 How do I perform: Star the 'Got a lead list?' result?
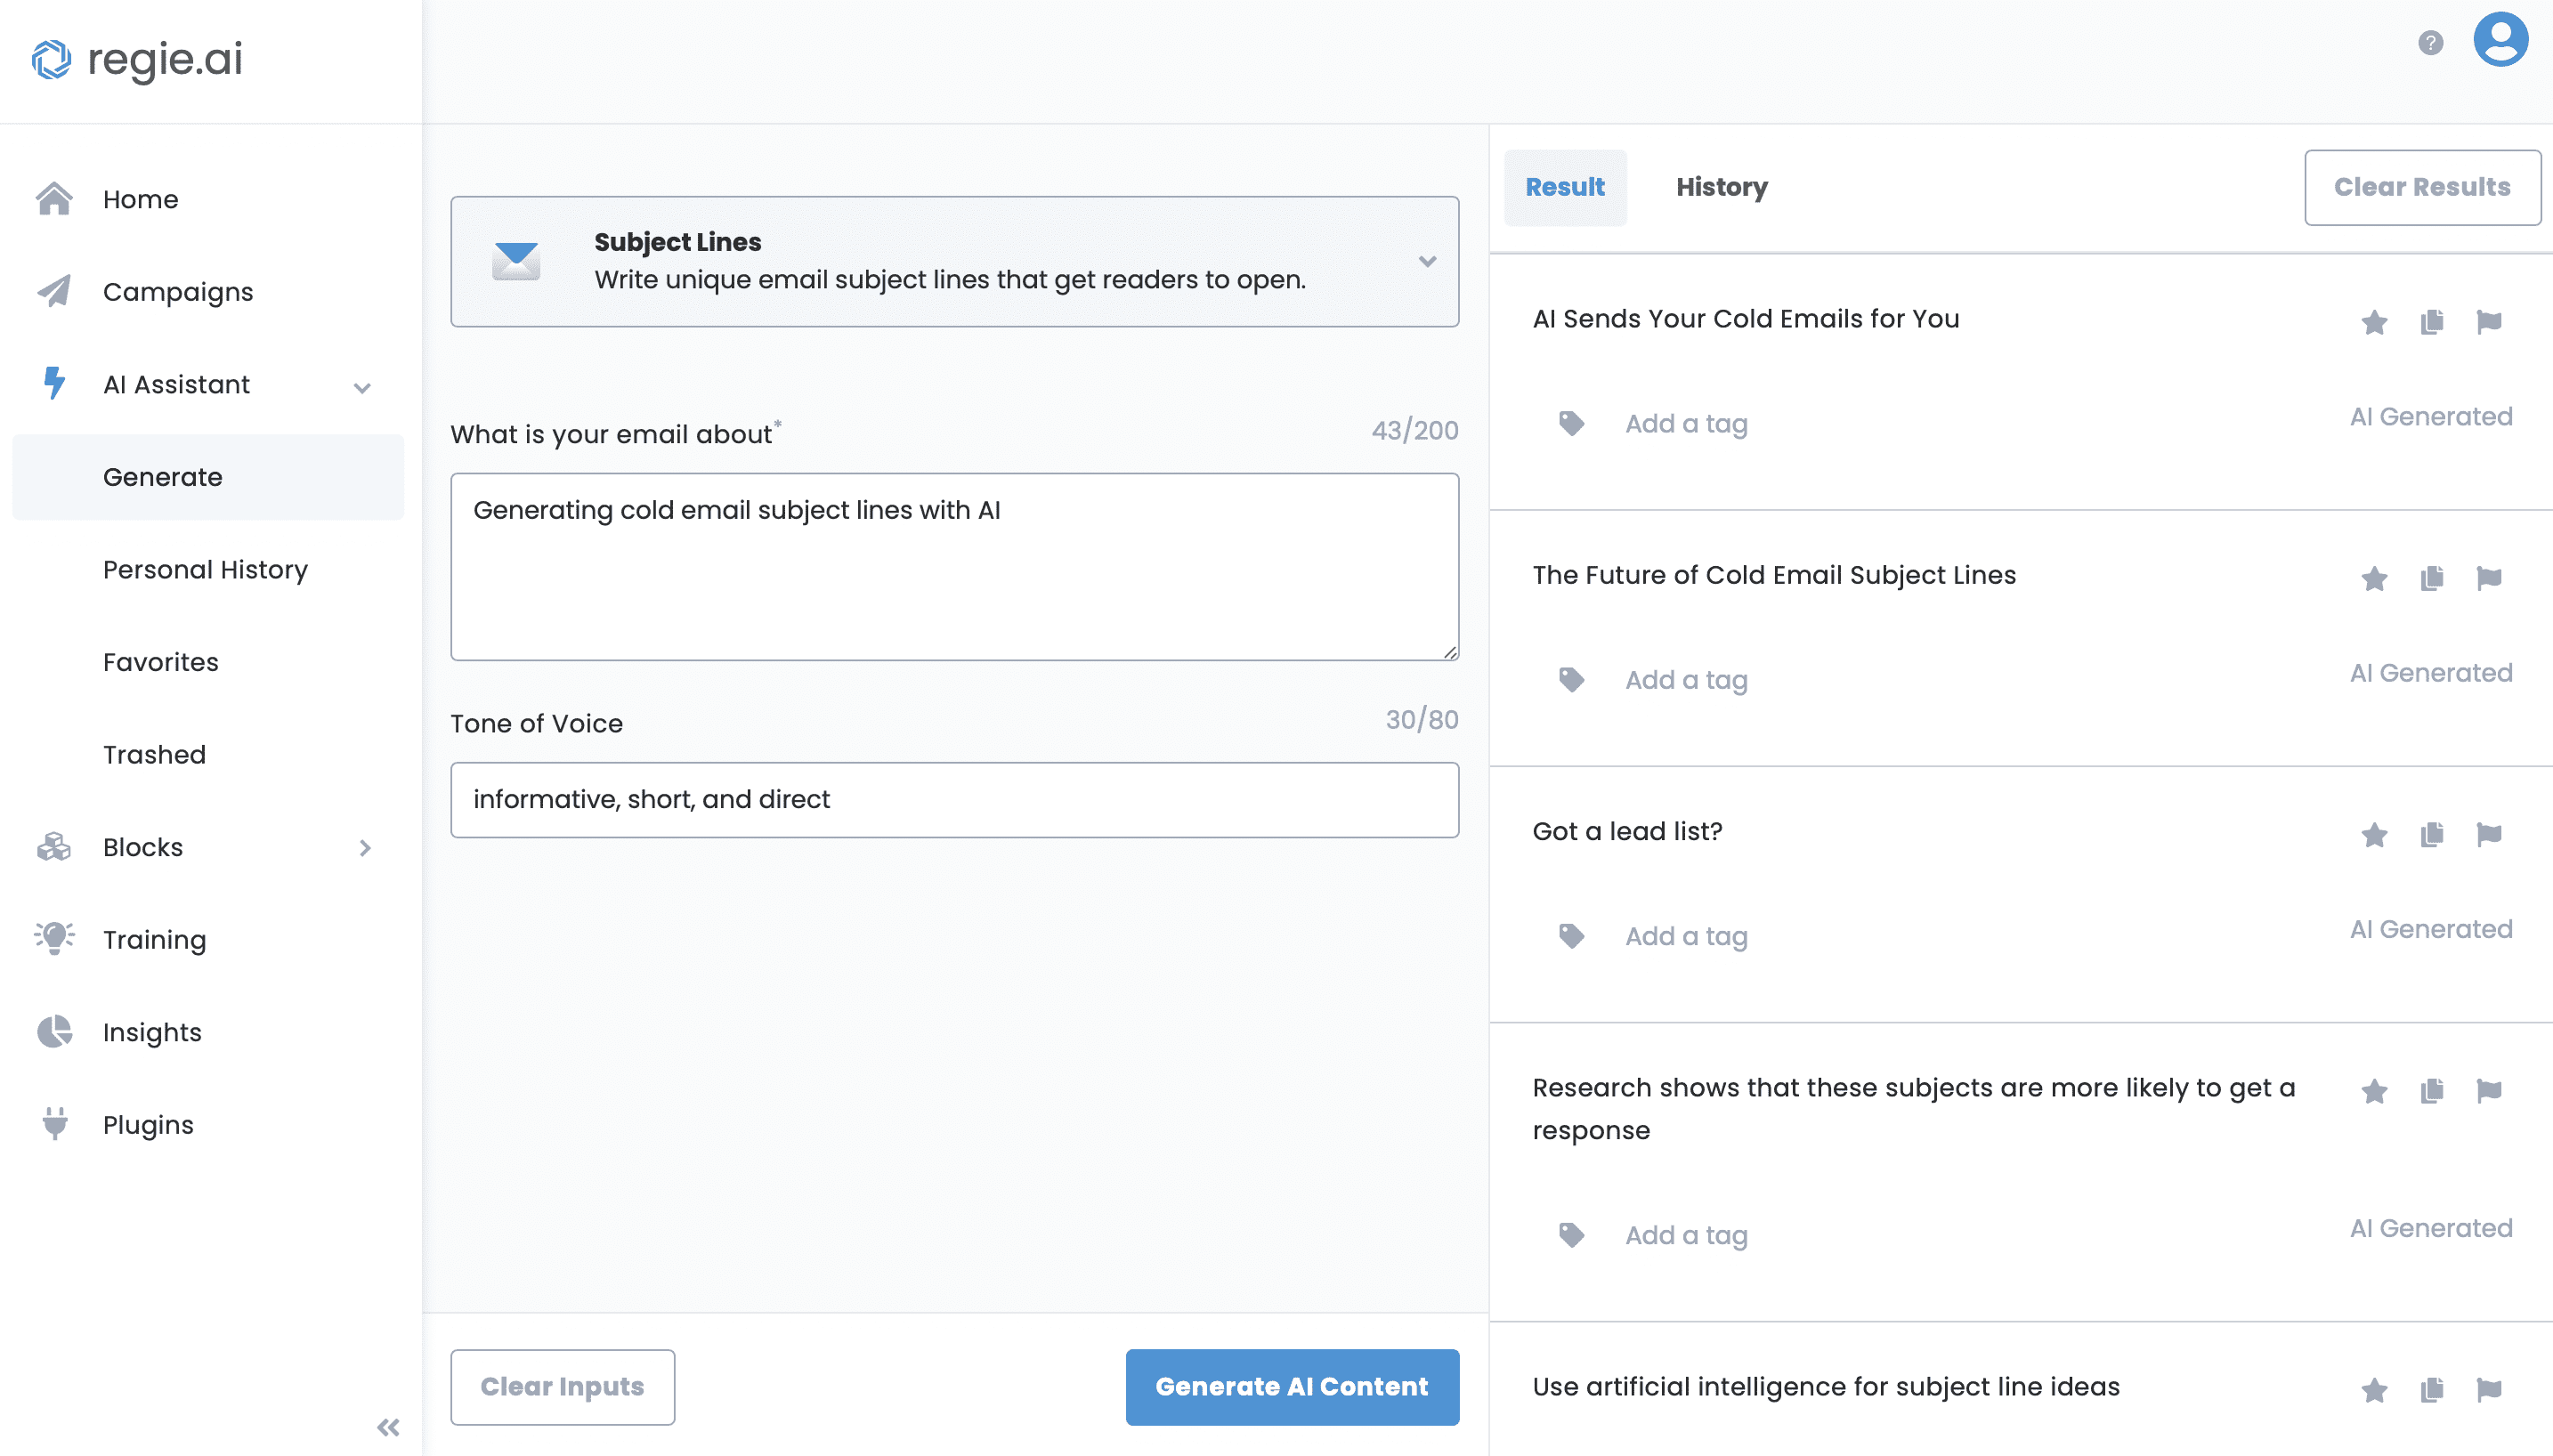coord(2373,835)
